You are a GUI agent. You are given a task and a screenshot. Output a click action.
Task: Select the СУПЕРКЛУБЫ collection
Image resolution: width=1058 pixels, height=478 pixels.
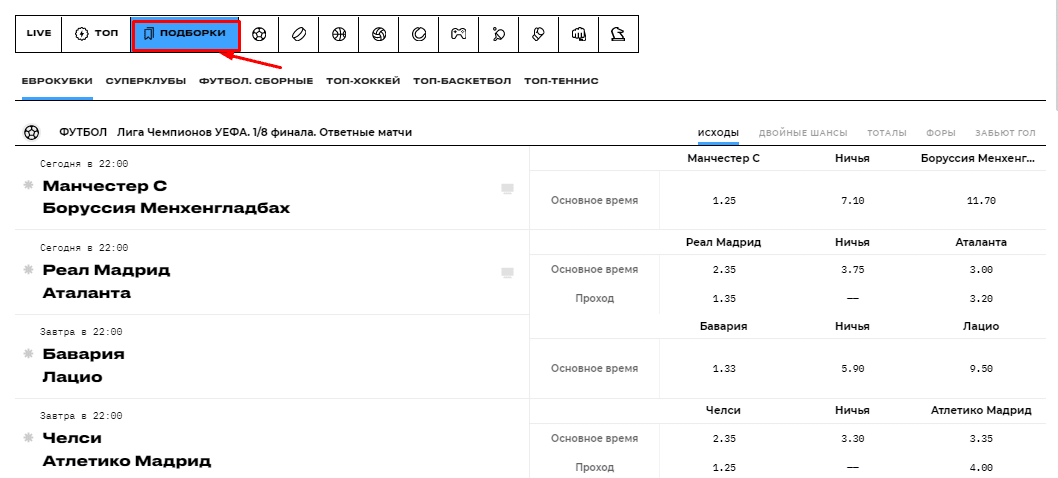[x=146, y=81]
